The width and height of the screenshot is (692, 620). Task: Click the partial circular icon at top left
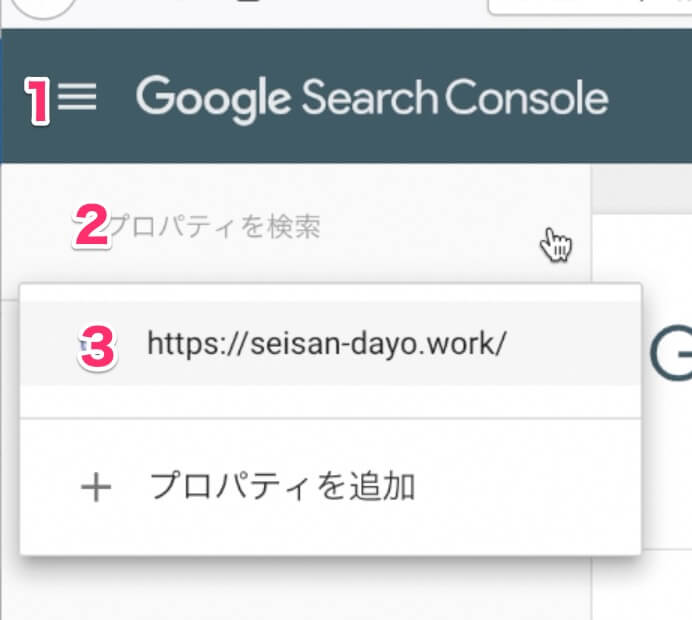(x=40, y=8)
